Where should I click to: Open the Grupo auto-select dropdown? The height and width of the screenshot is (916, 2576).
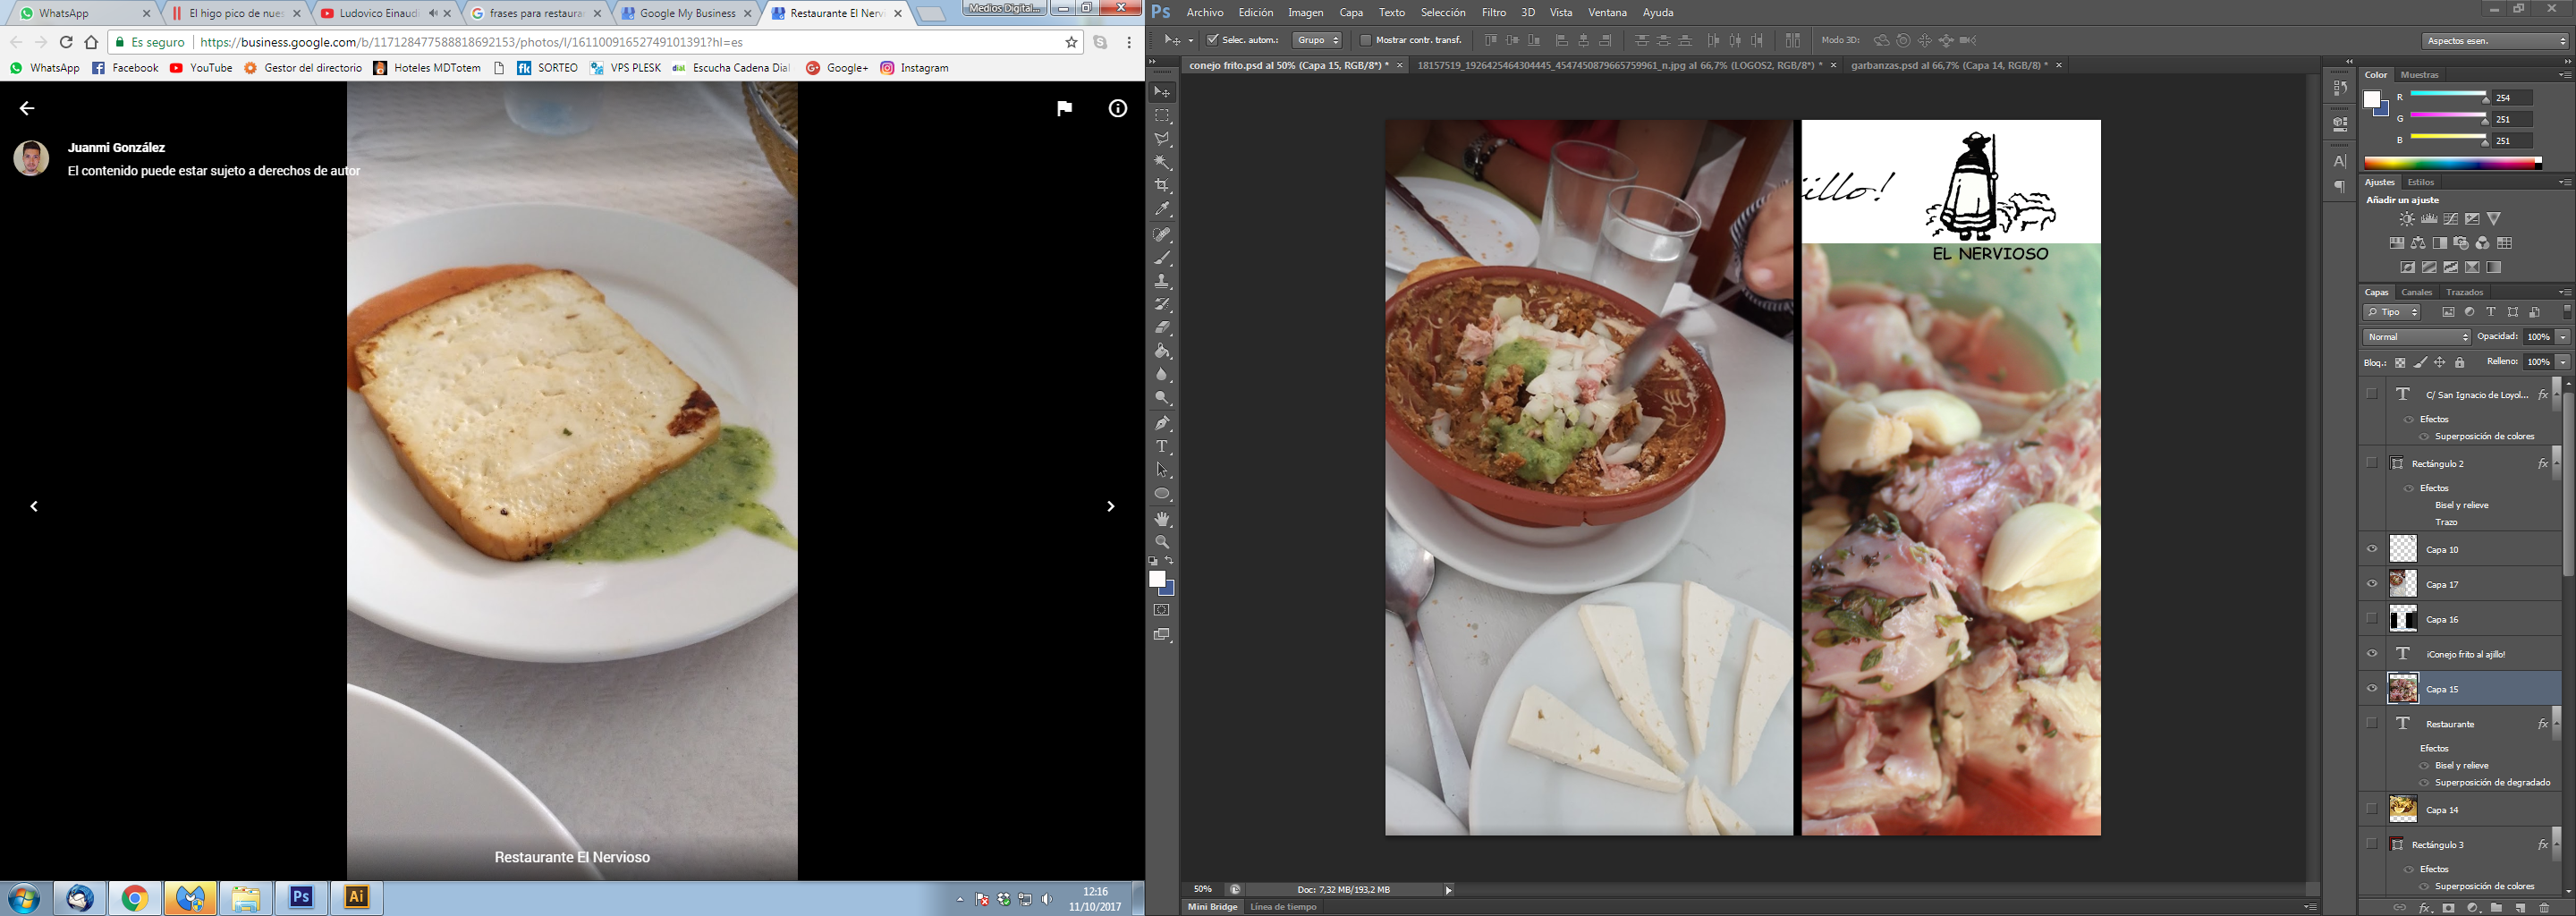point(1317,40)
